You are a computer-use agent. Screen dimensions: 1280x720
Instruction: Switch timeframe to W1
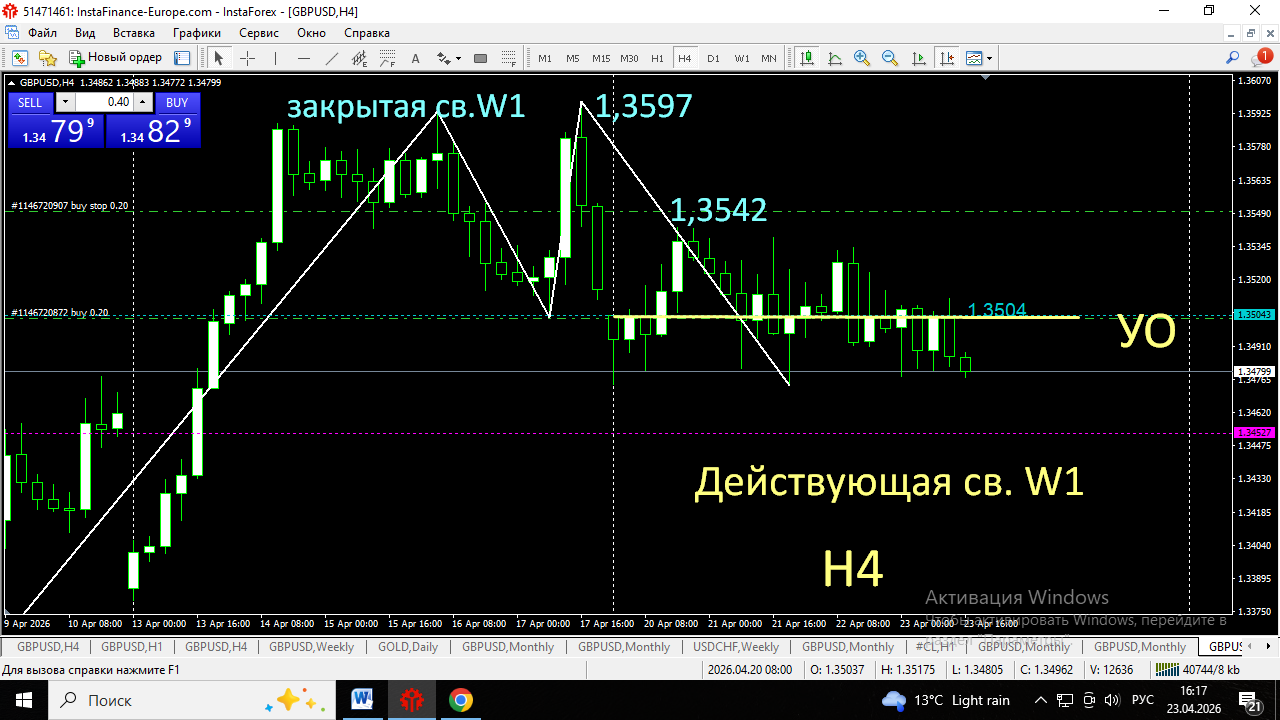coord(742,58)
